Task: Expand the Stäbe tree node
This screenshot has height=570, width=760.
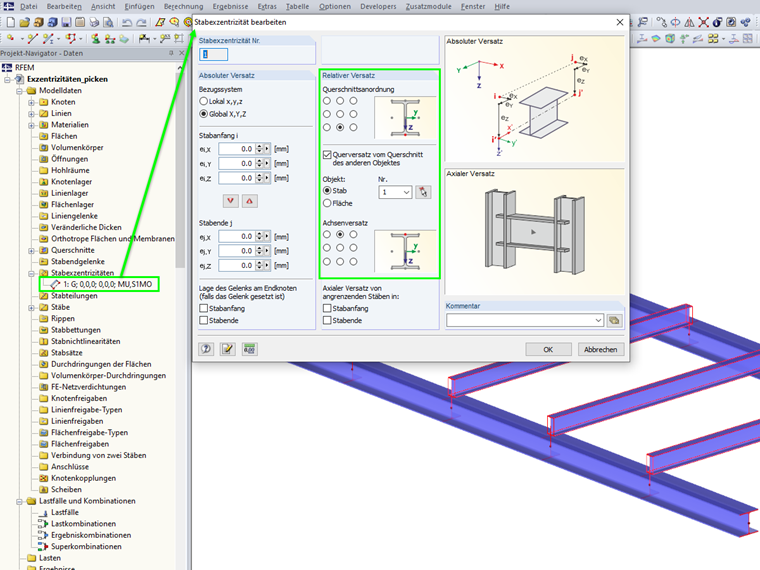Action: (x=32, y=308)
